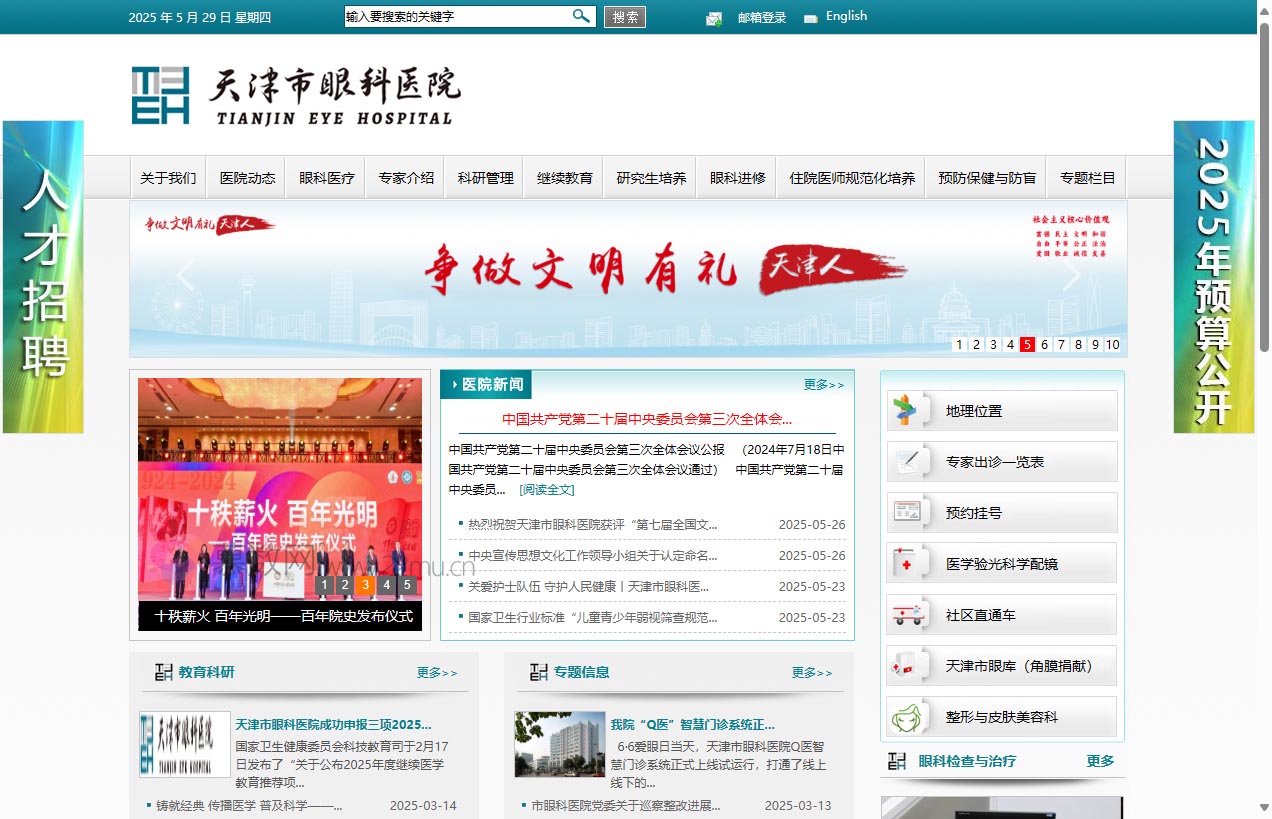Show the next banner with right arrow
The width and height of the screenshot is (1272, 819).
[1072, 276]
